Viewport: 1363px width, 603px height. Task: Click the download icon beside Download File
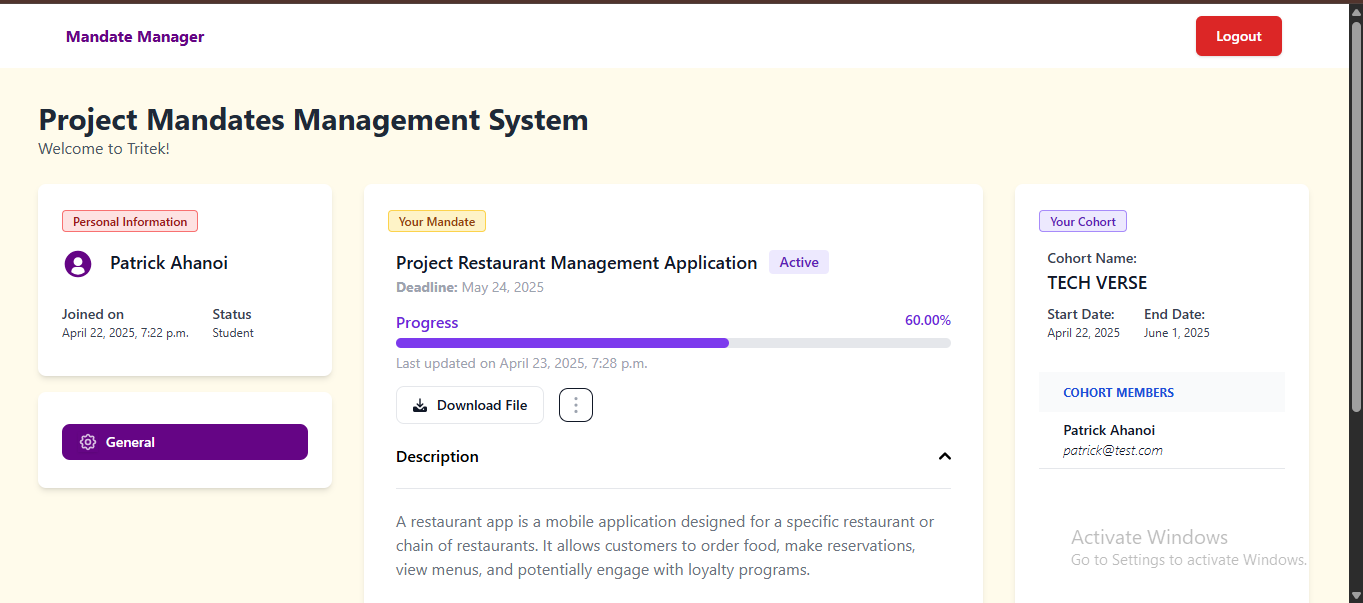click(x=420, y=405)
